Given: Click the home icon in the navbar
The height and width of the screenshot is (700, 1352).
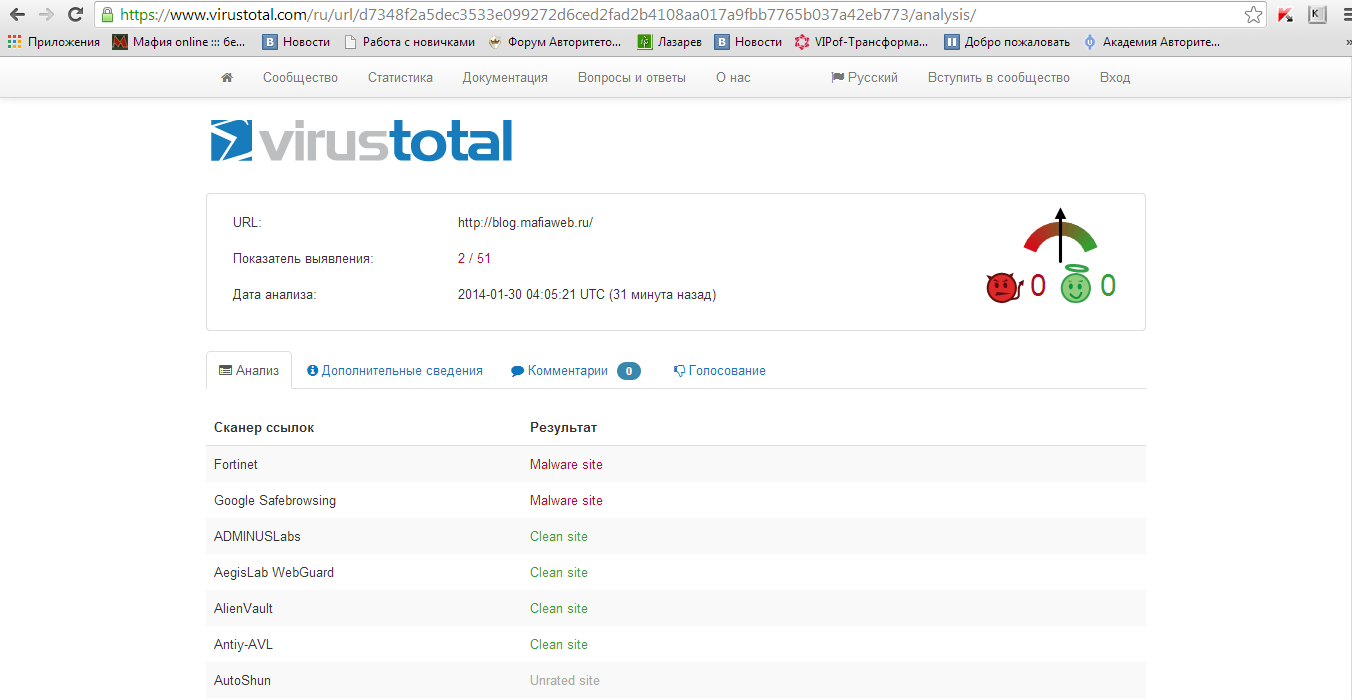Looking at the screenshot, I should pos(227,78).
